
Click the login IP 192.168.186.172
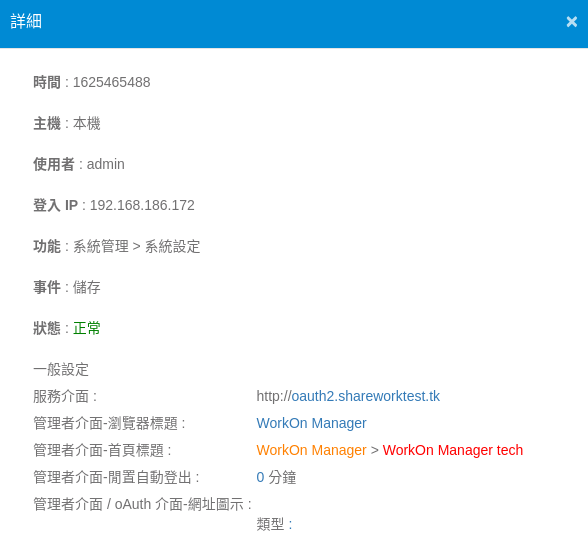(142, 205)
